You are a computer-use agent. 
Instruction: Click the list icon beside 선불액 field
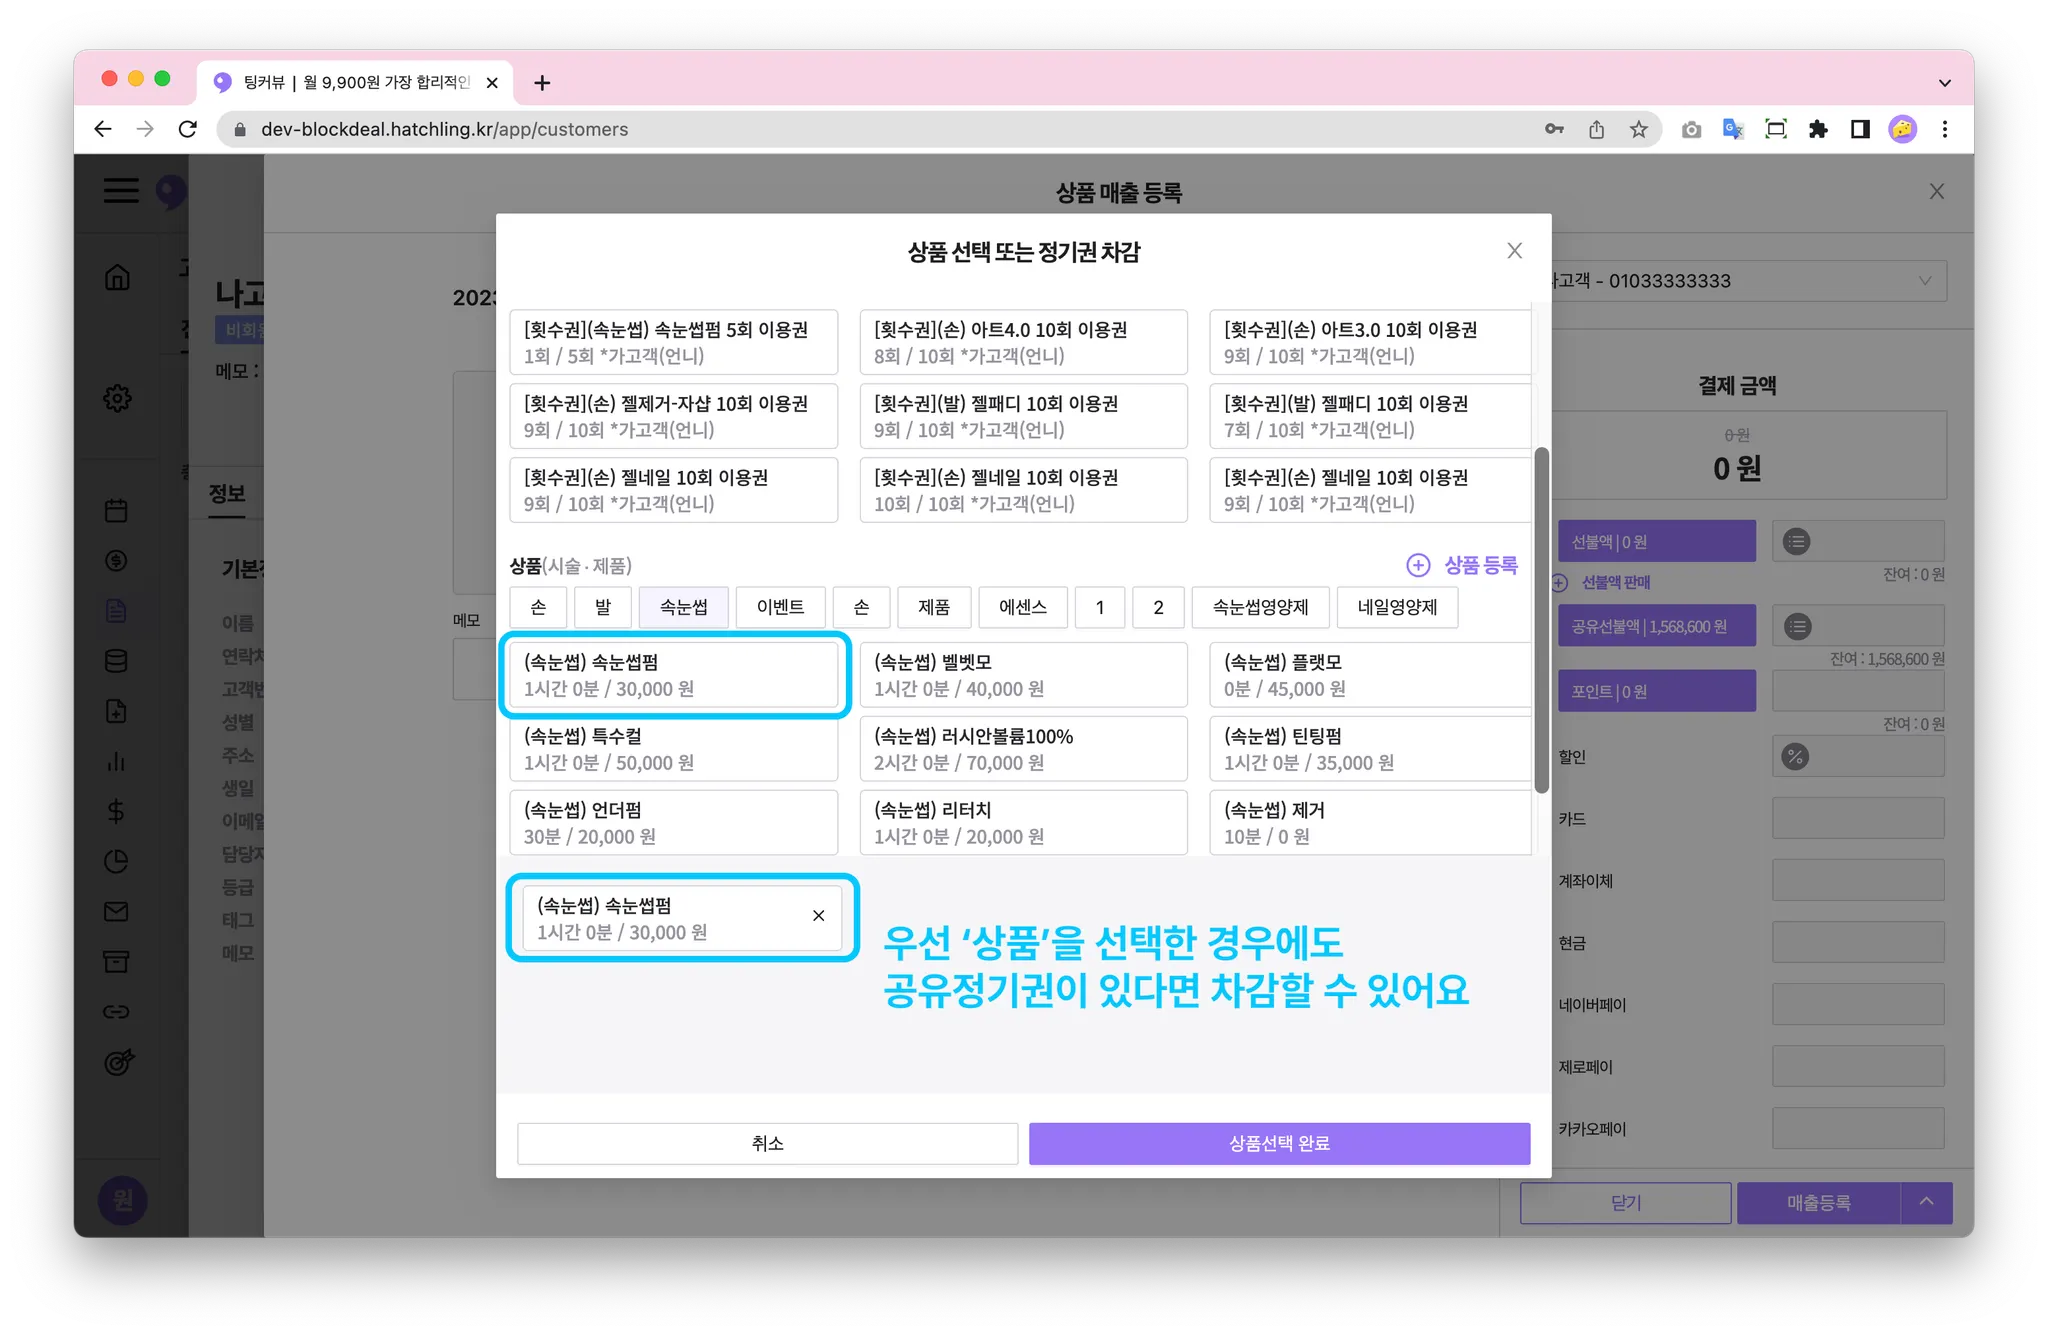(1796, 542)
